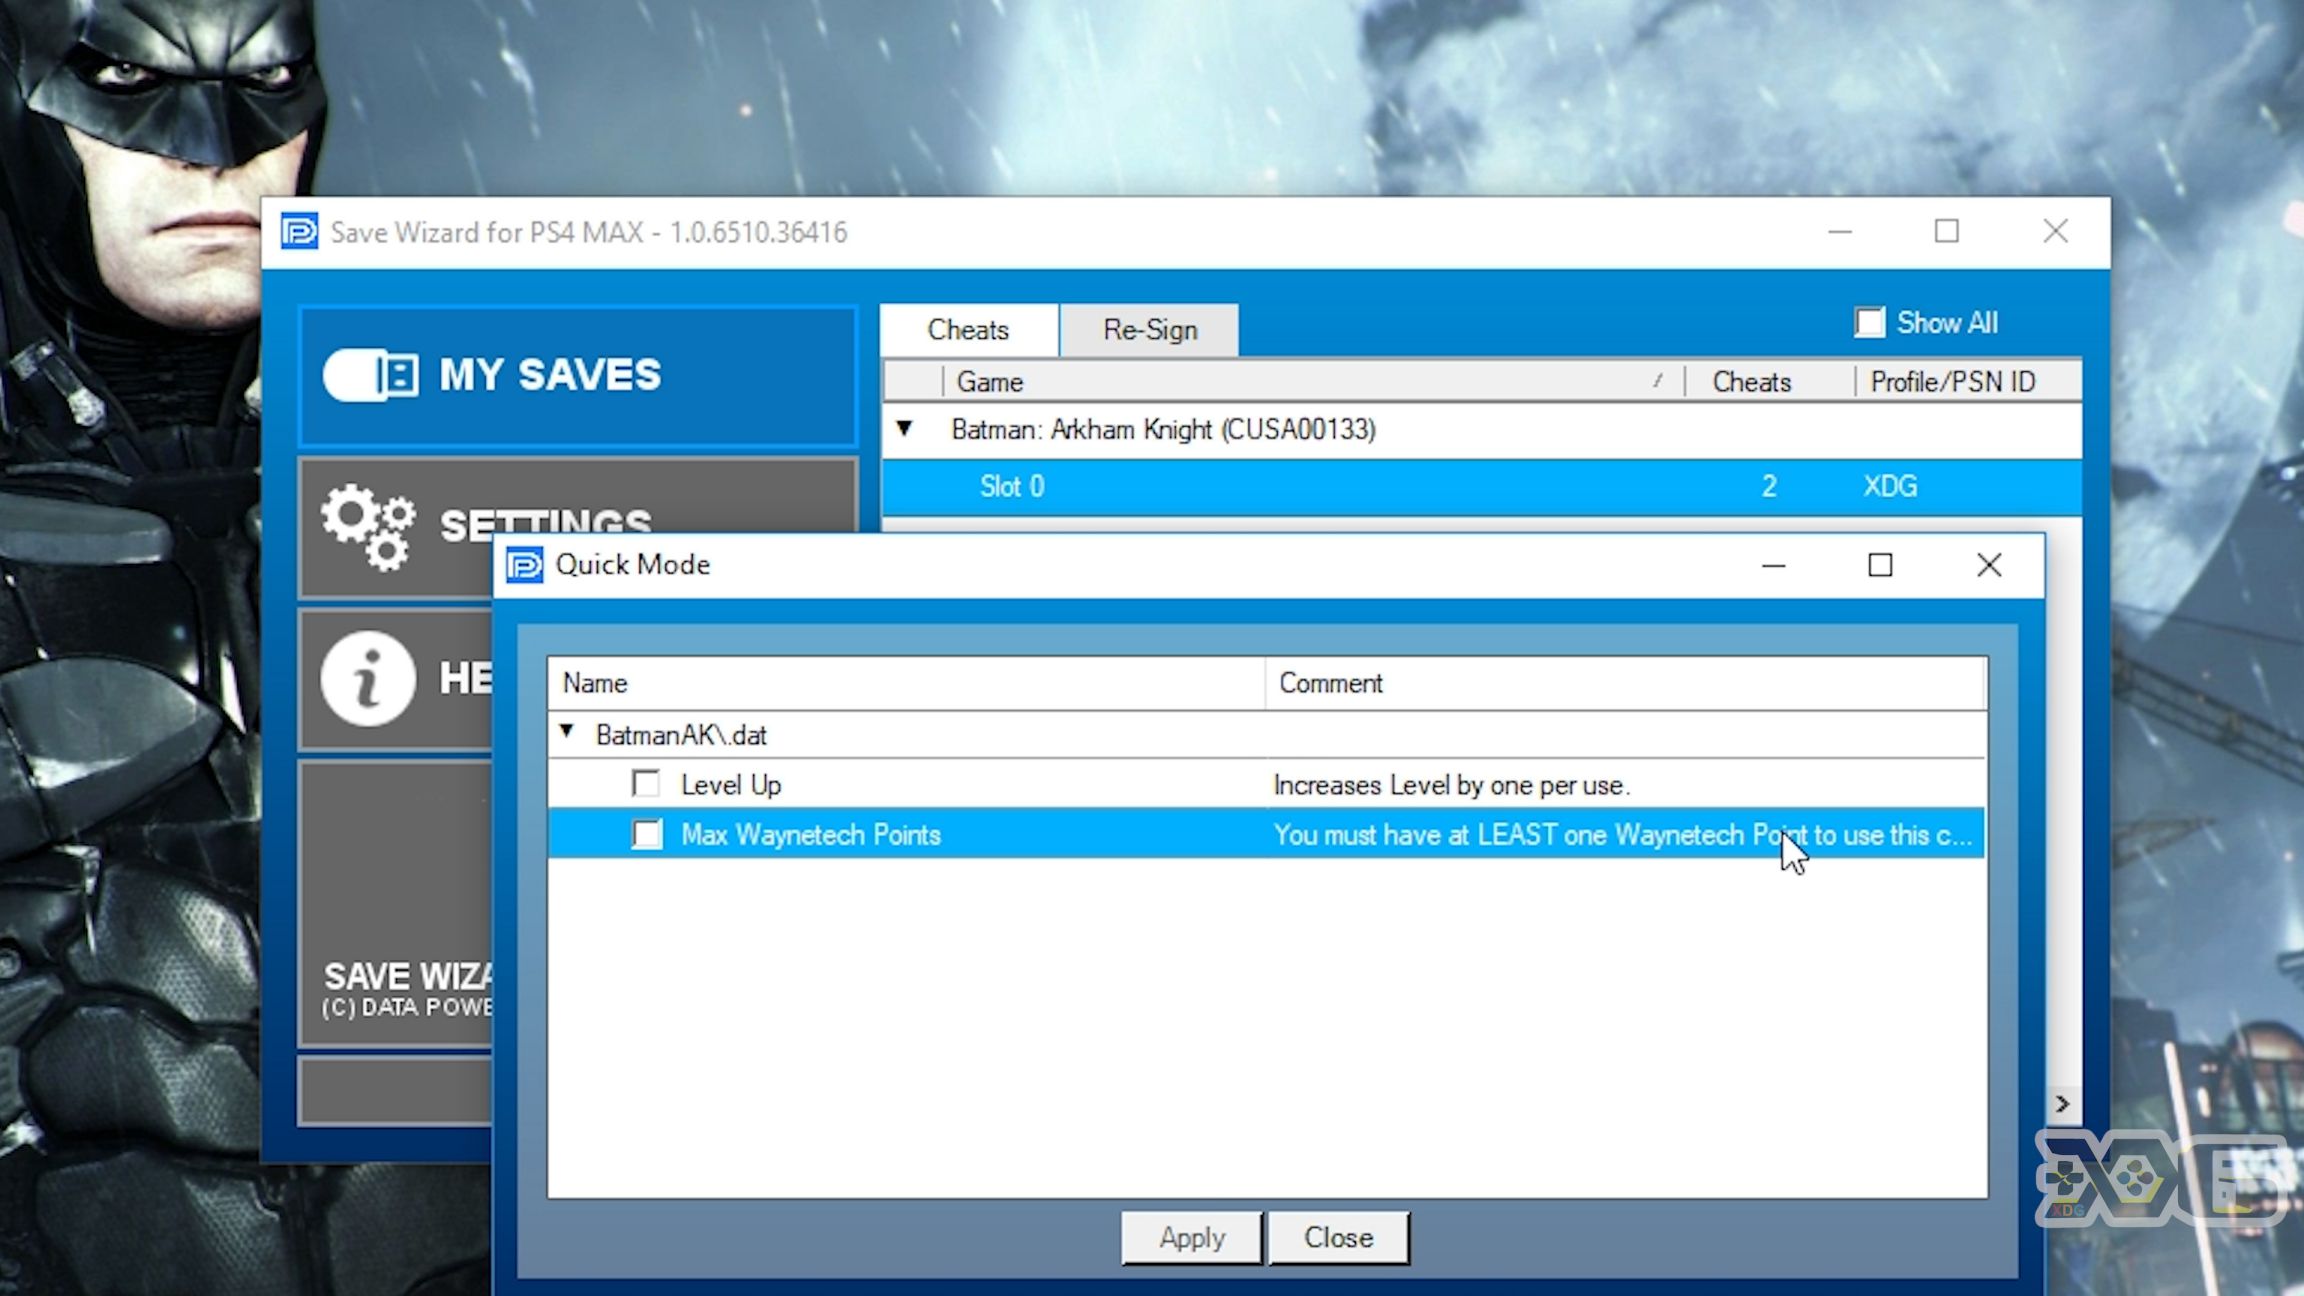Click the Comment column header in Quick Mode
The width and height of the screenshot is (2304, 1296).
point(1626,684)
